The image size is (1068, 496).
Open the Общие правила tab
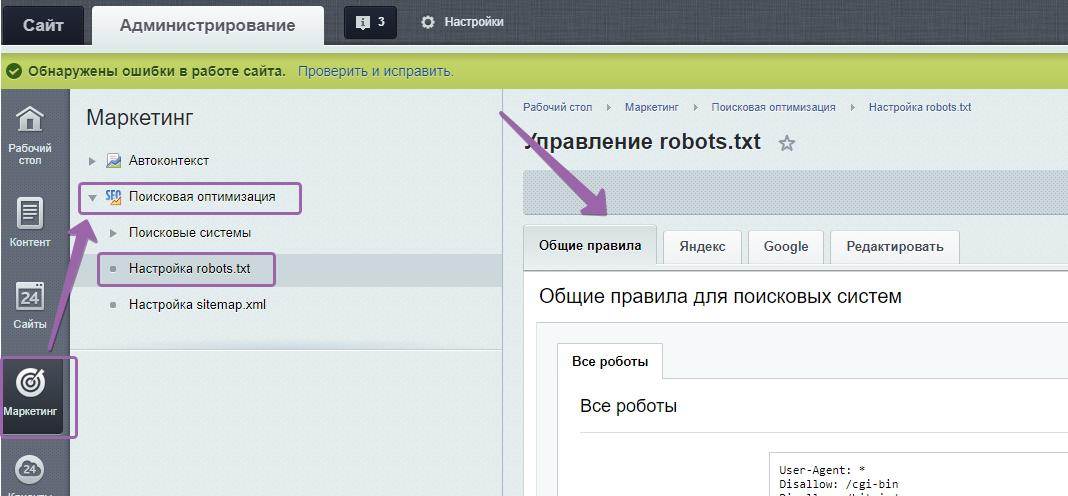pos(590,245)
